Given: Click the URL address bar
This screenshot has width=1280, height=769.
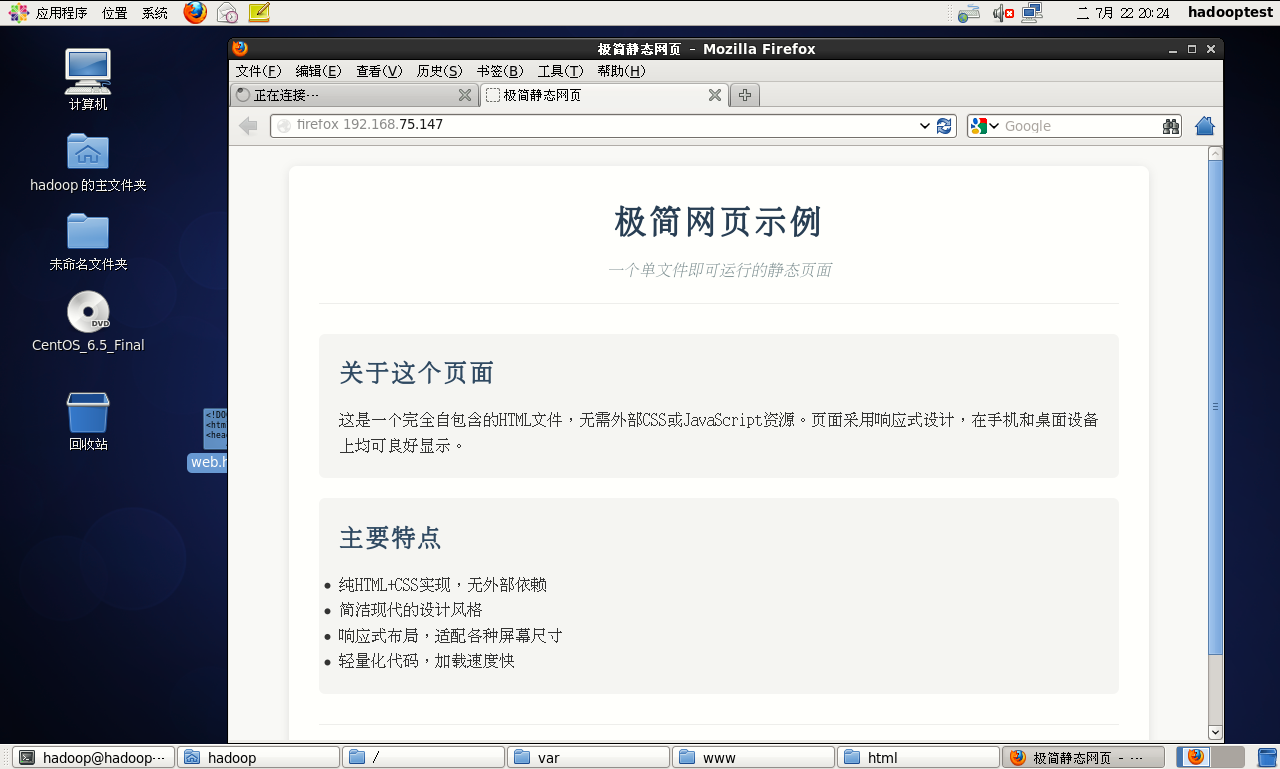Looking at the screenshot, I should point(613,125).
